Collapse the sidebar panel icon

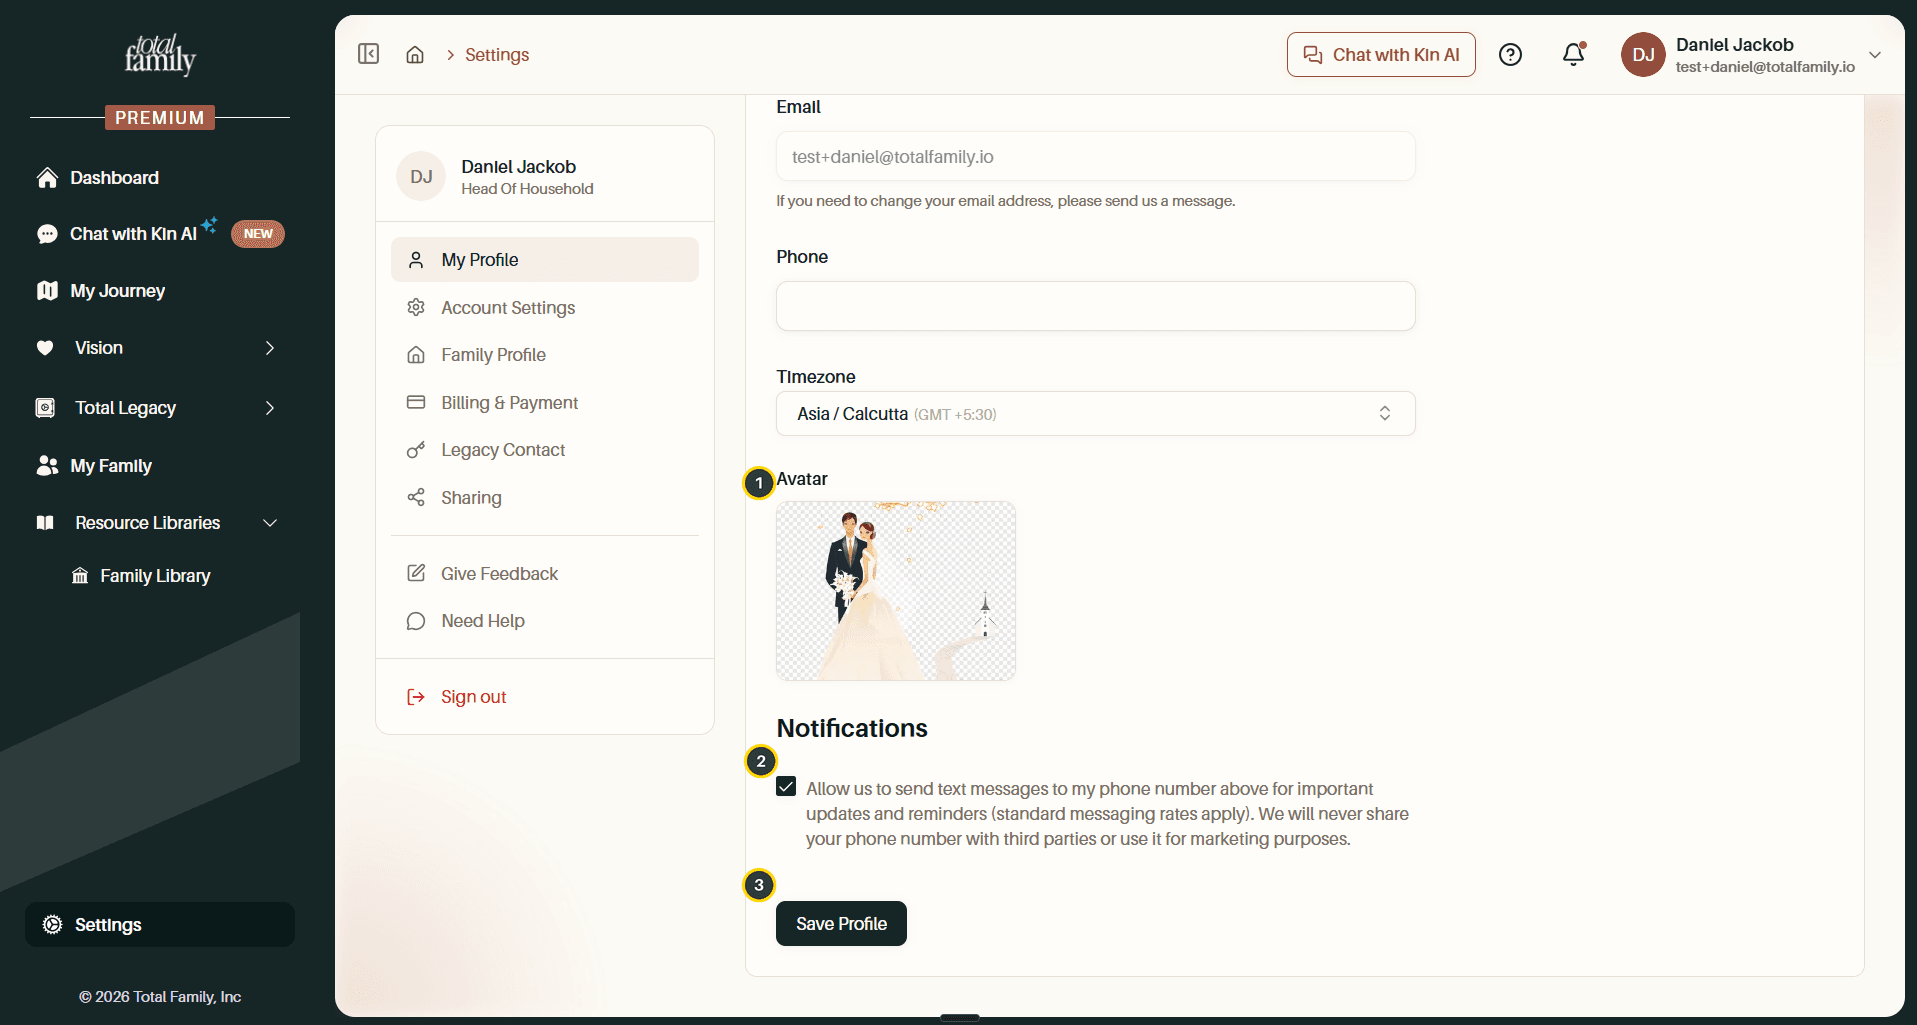pos(368,54)
